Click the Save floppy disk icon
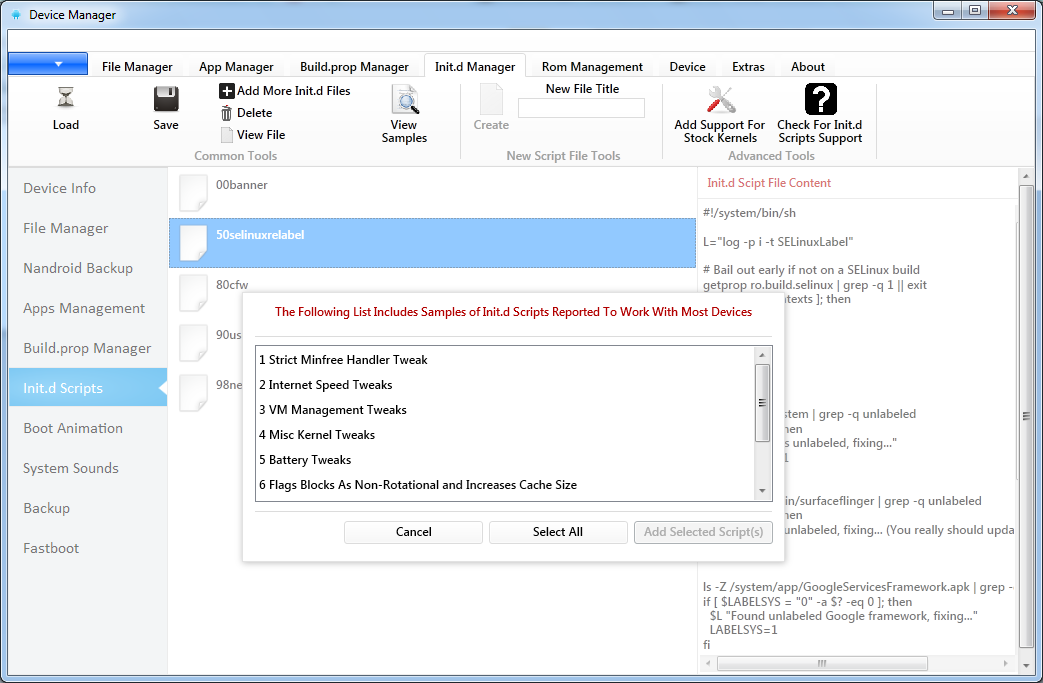Viewport: 1043px width, 683px height. point(166,98)
